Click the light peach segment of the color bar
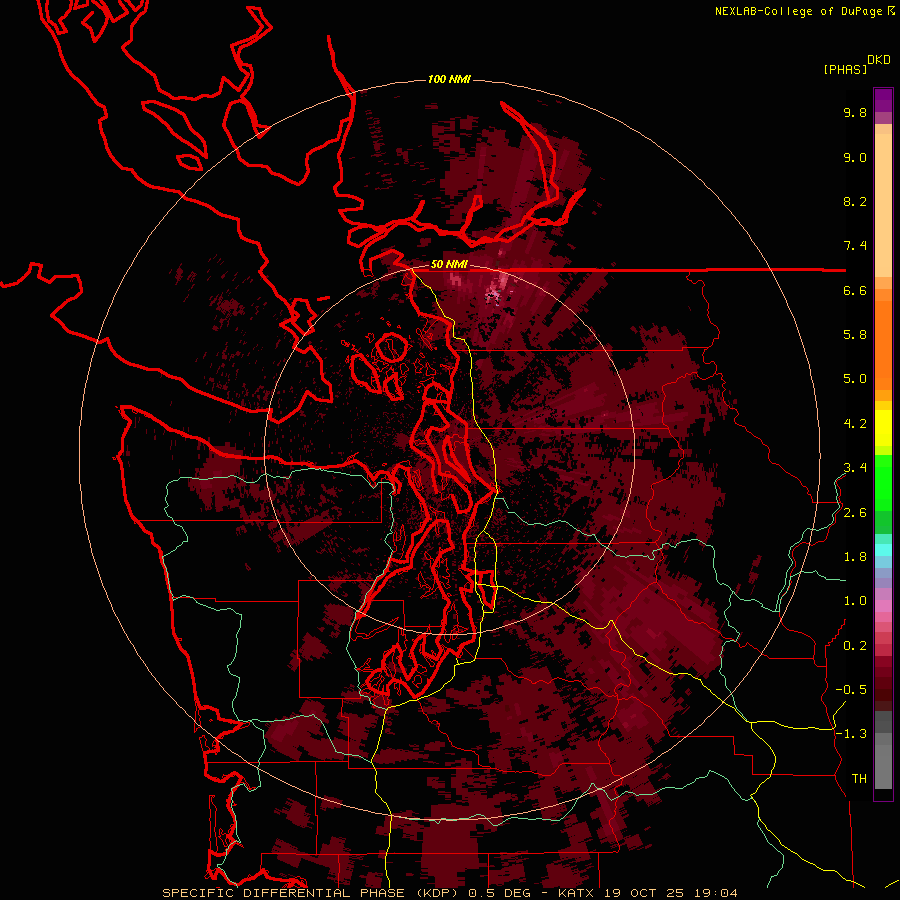This screenshot has width=900, height=900. [x=883, y=205]
